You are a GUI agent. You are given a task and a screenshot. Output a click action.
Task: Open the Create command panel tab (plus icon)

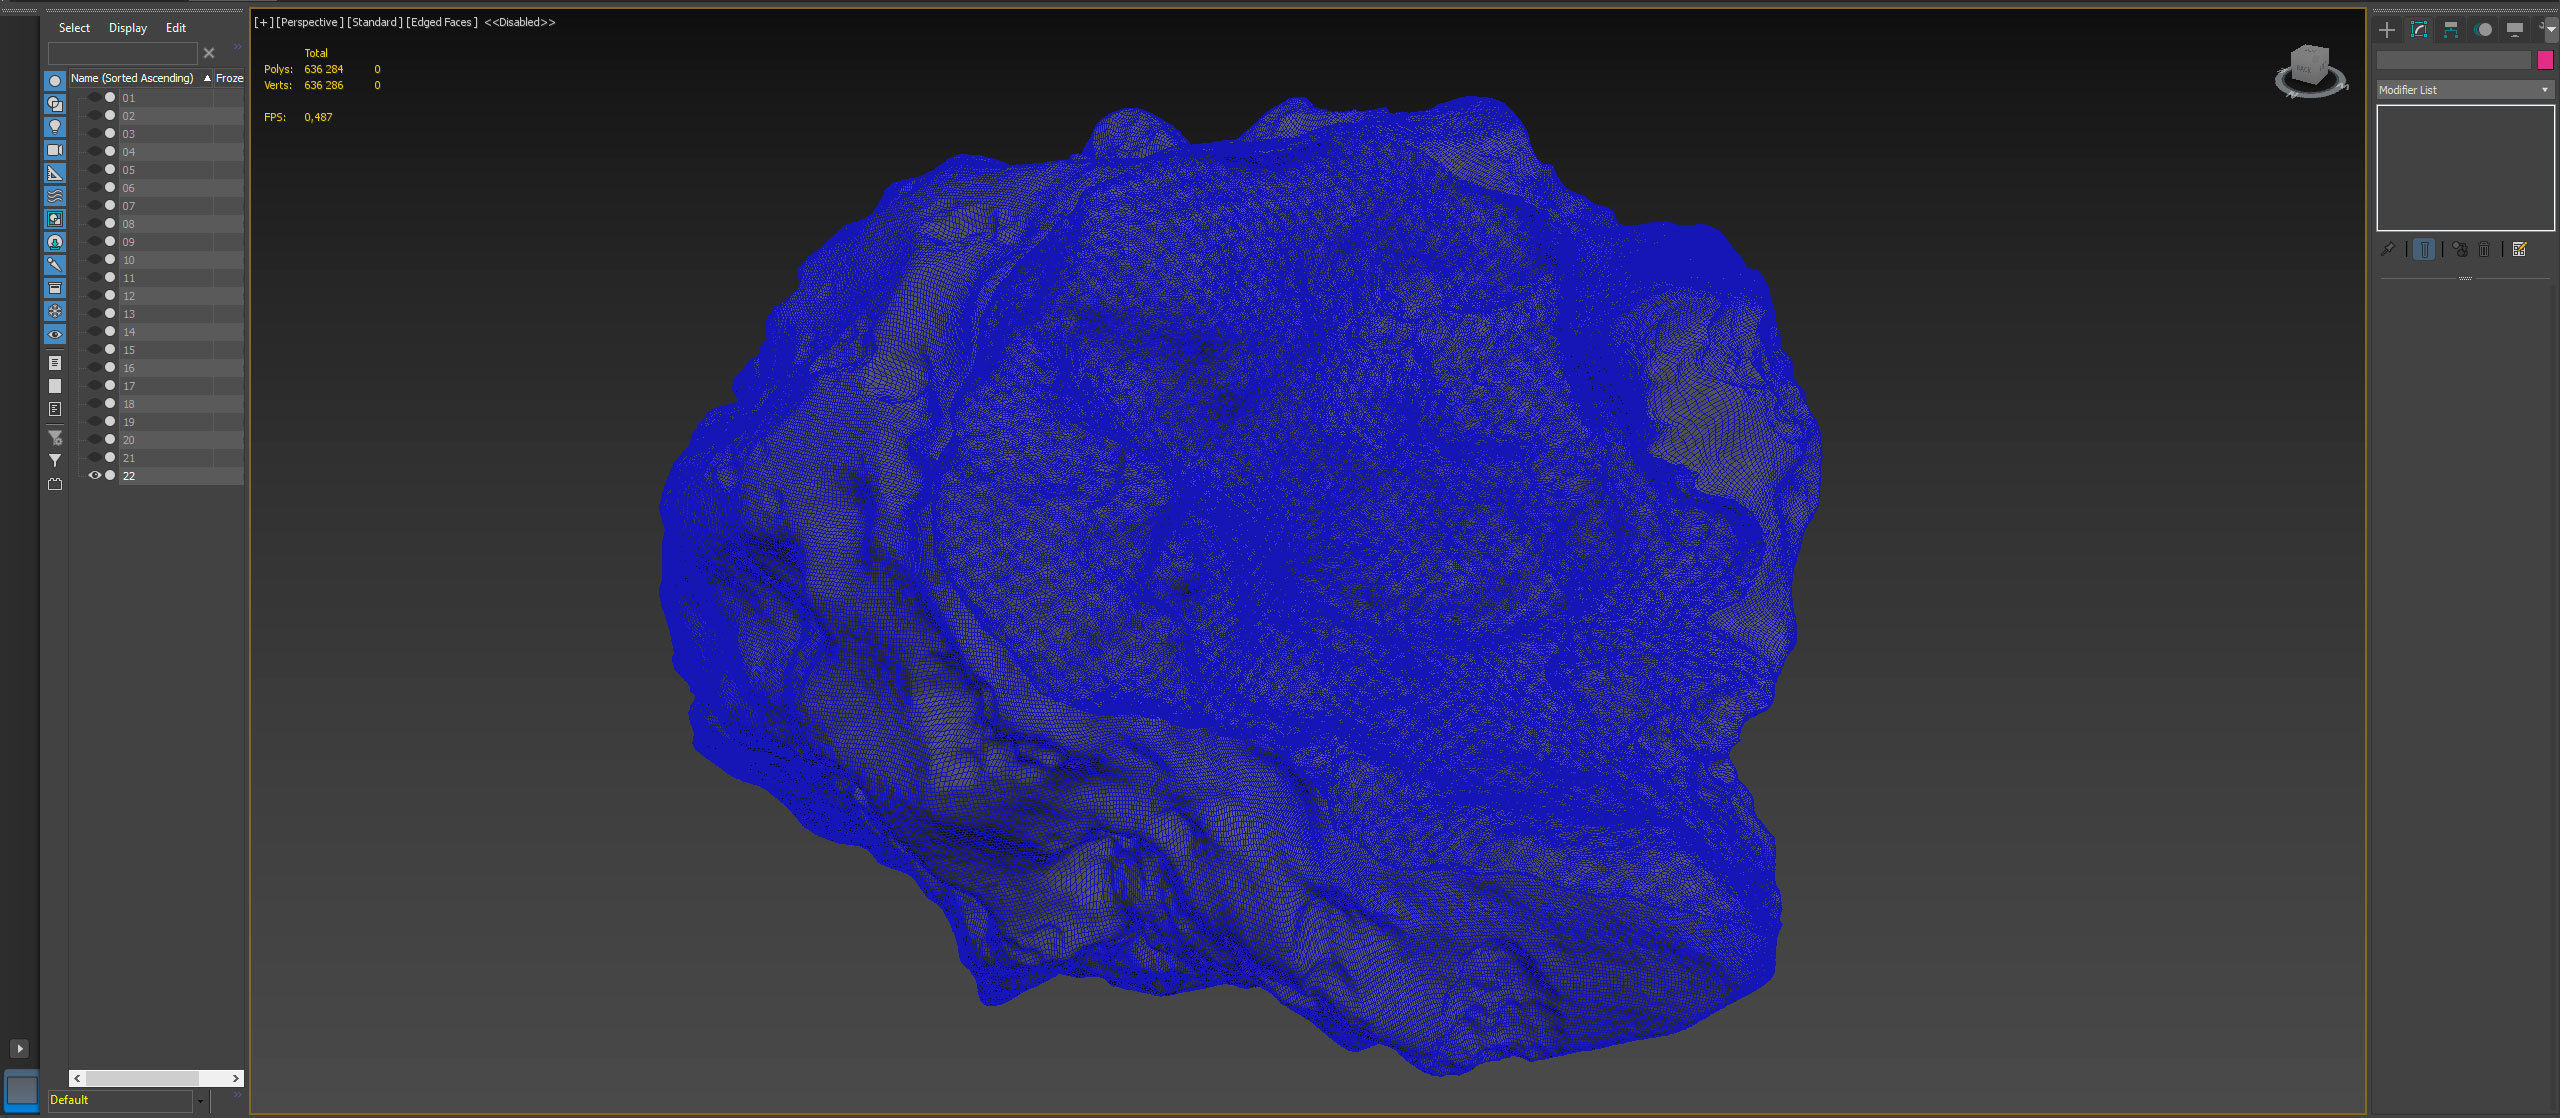(2387, 30)
